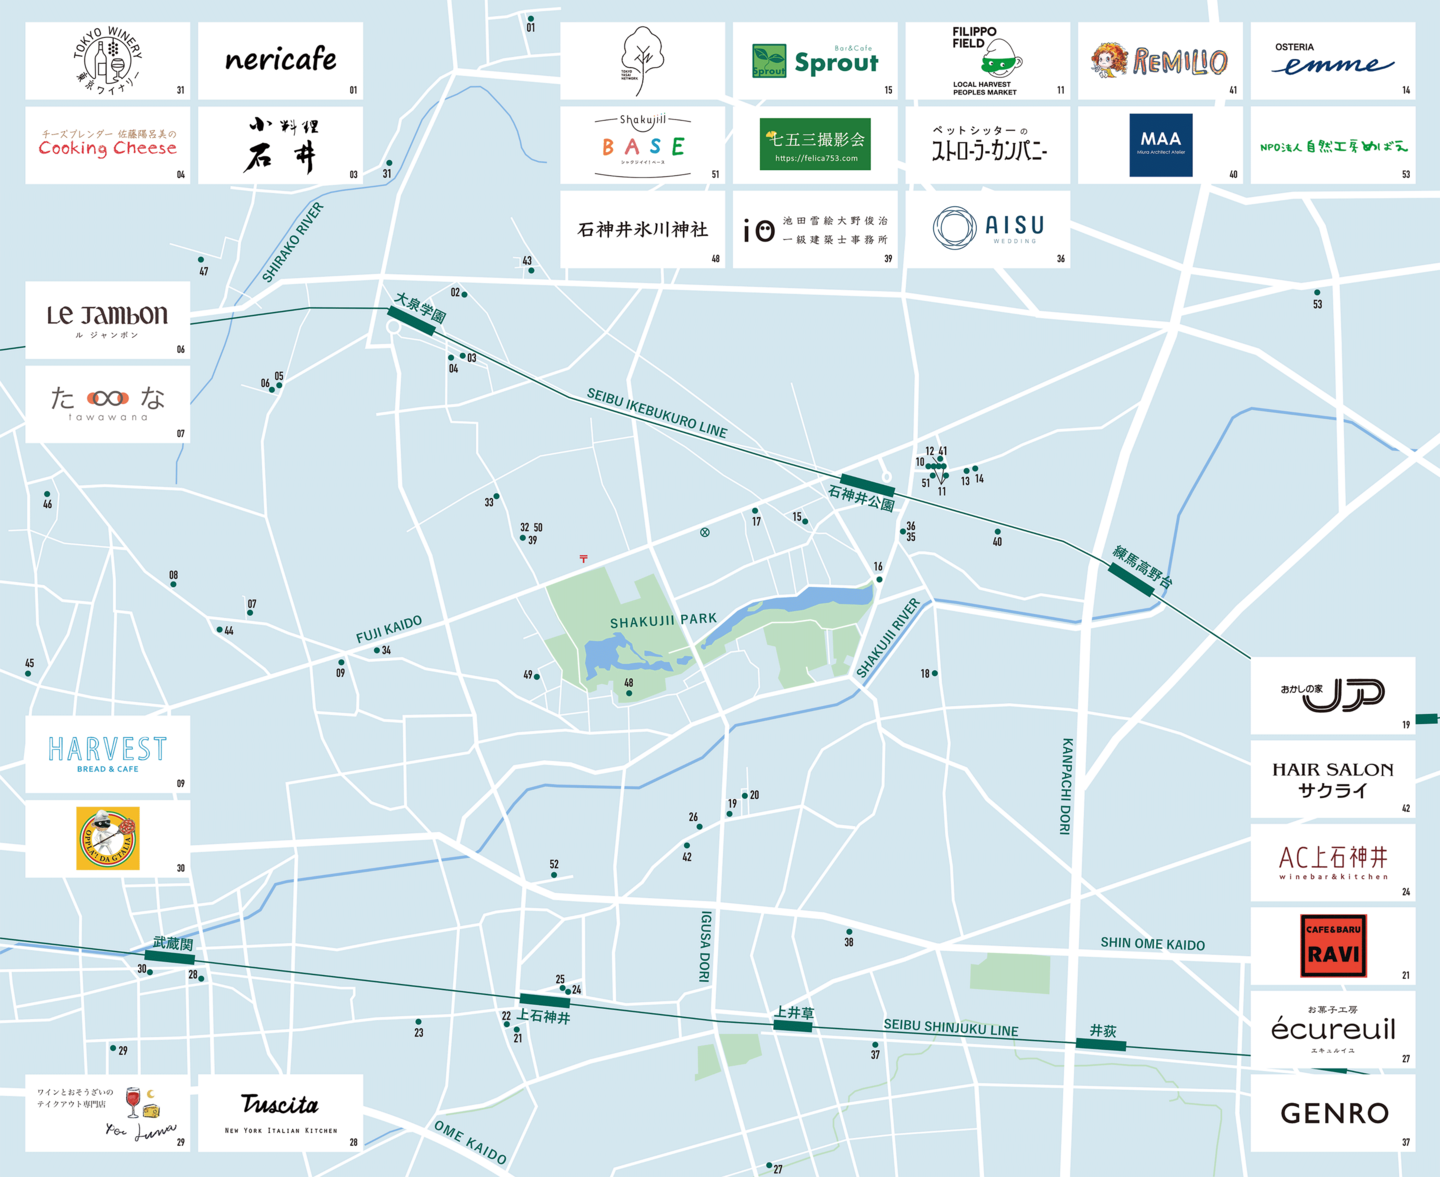Click the Osteria emme card
This screenshot has height=1177, width=1440.
click(x=1332, y=62)
